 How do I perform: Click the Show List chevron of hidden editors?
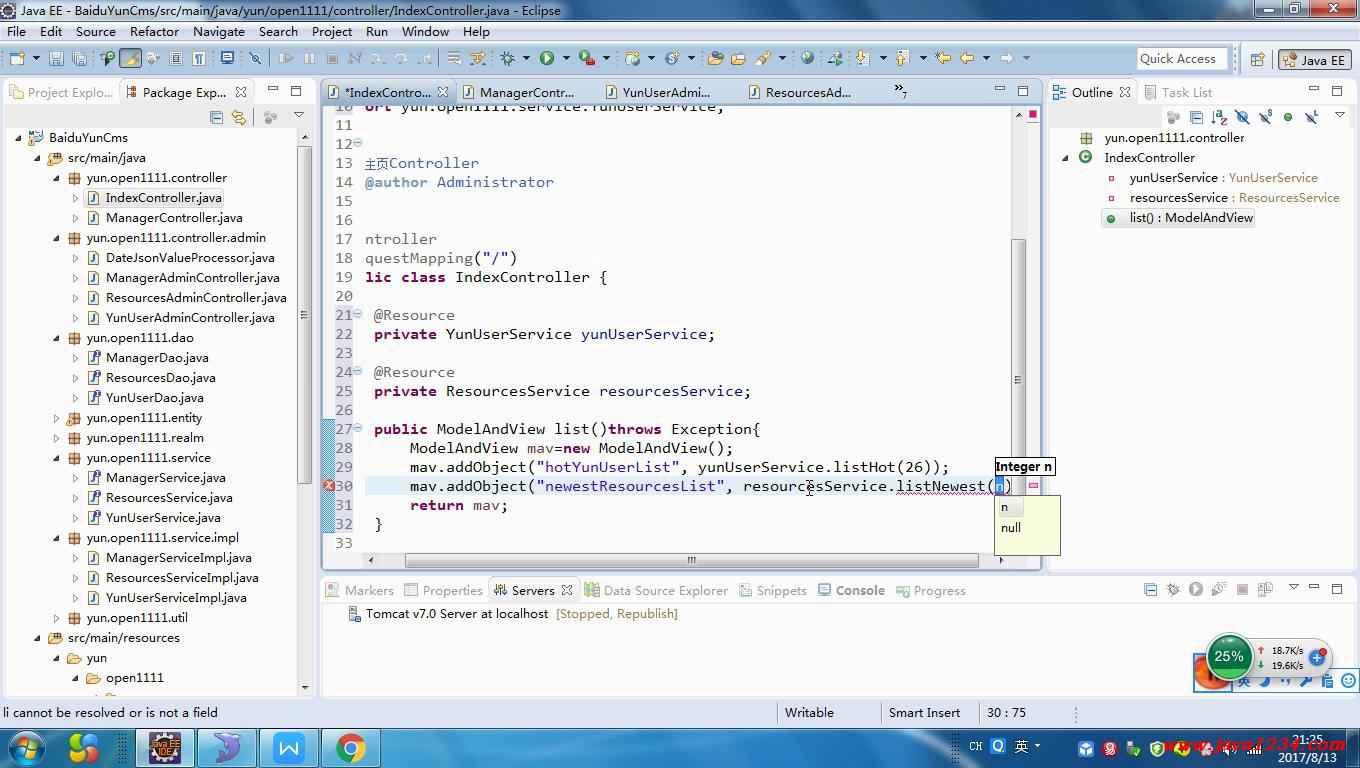(x=900, y=92)
